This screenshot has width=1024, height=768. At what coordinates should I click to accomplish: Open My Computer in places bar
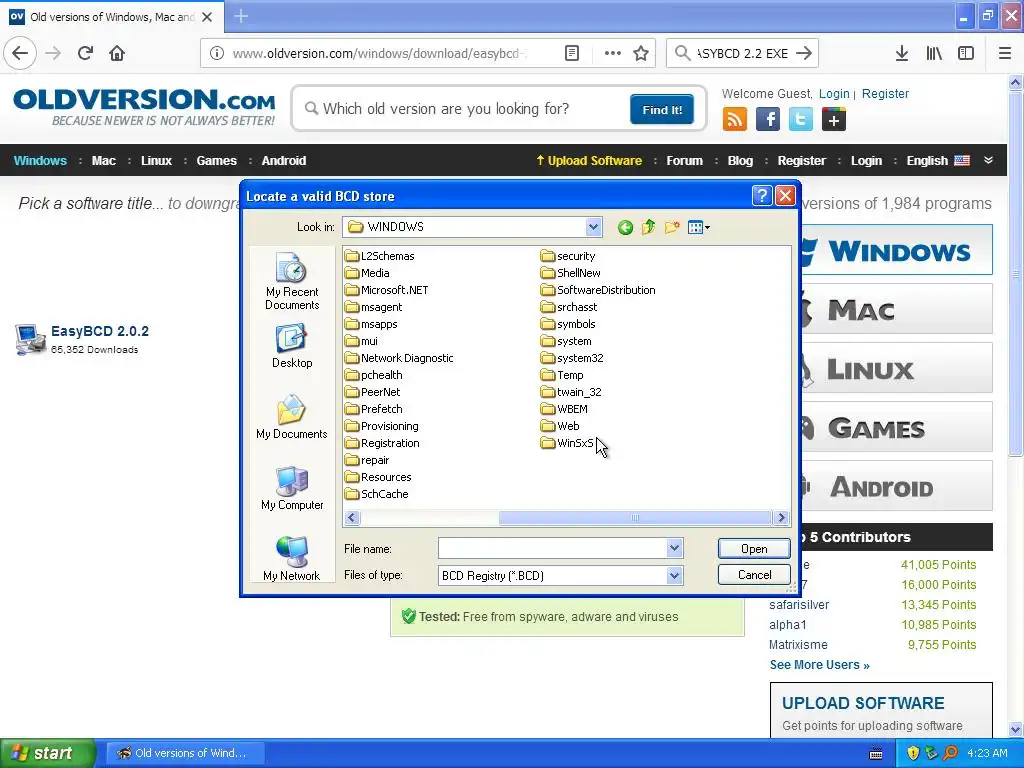pos(292,488)
